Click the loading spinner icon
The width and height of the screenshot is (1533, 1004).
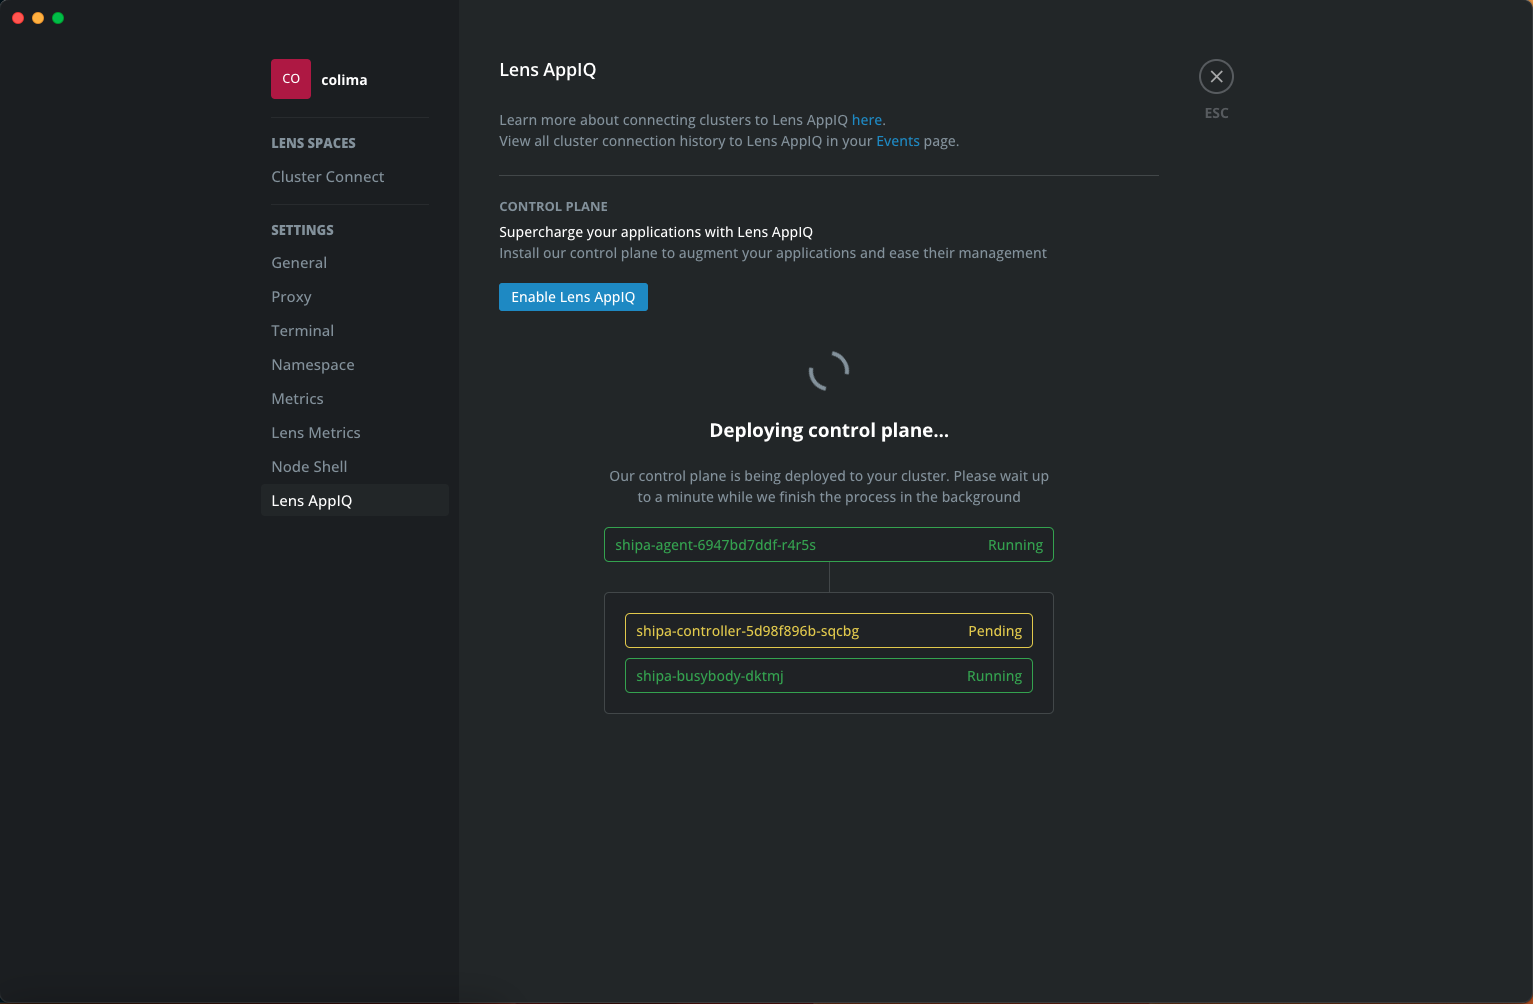click(829, 371)
